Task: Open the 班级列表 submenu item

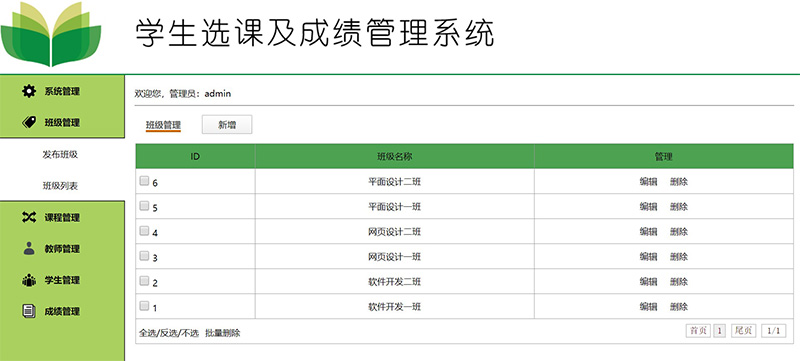Action: 60,186
